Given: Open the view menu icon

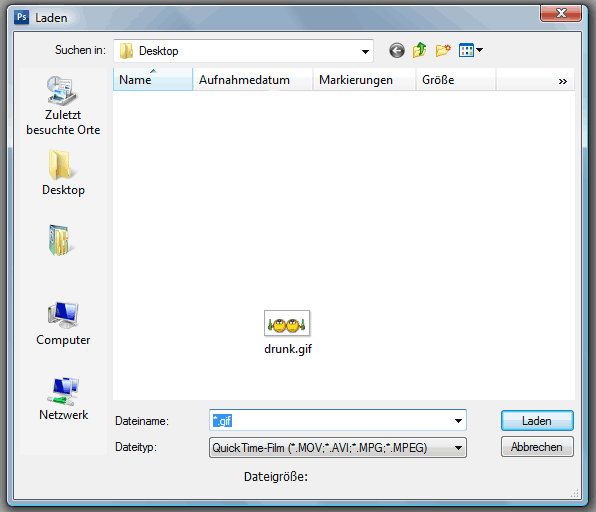Looking at the screenshot, I should click(471, 50).
